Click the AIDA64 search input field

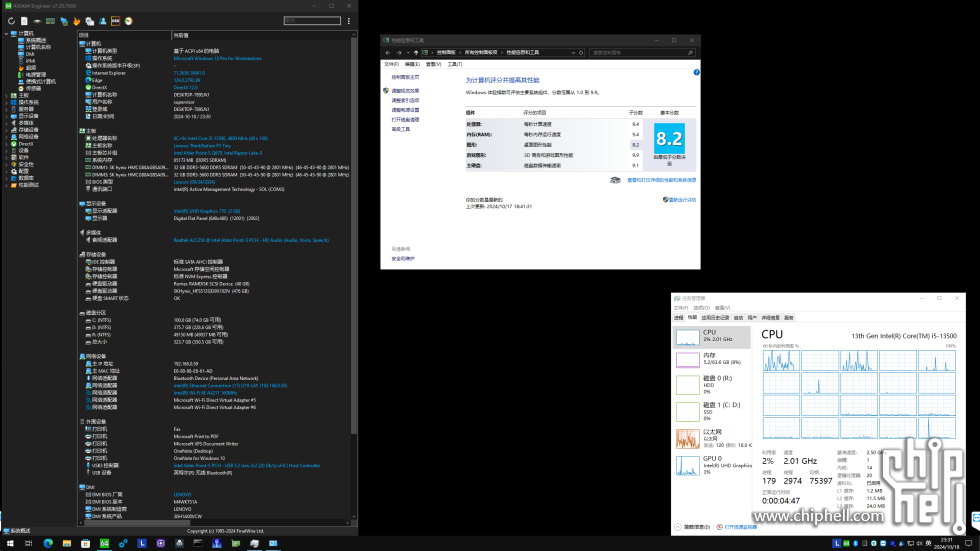(312, 21)
